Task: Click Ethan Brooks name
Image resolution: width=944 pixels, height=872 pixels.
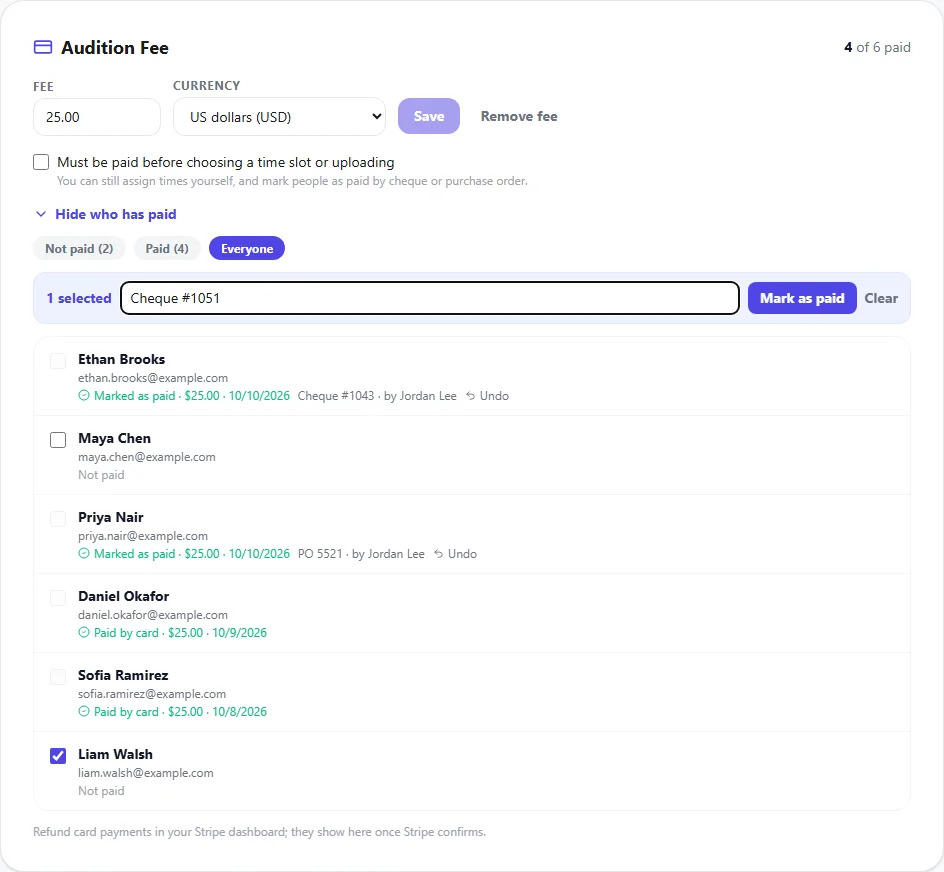Action: click(122, 359)
